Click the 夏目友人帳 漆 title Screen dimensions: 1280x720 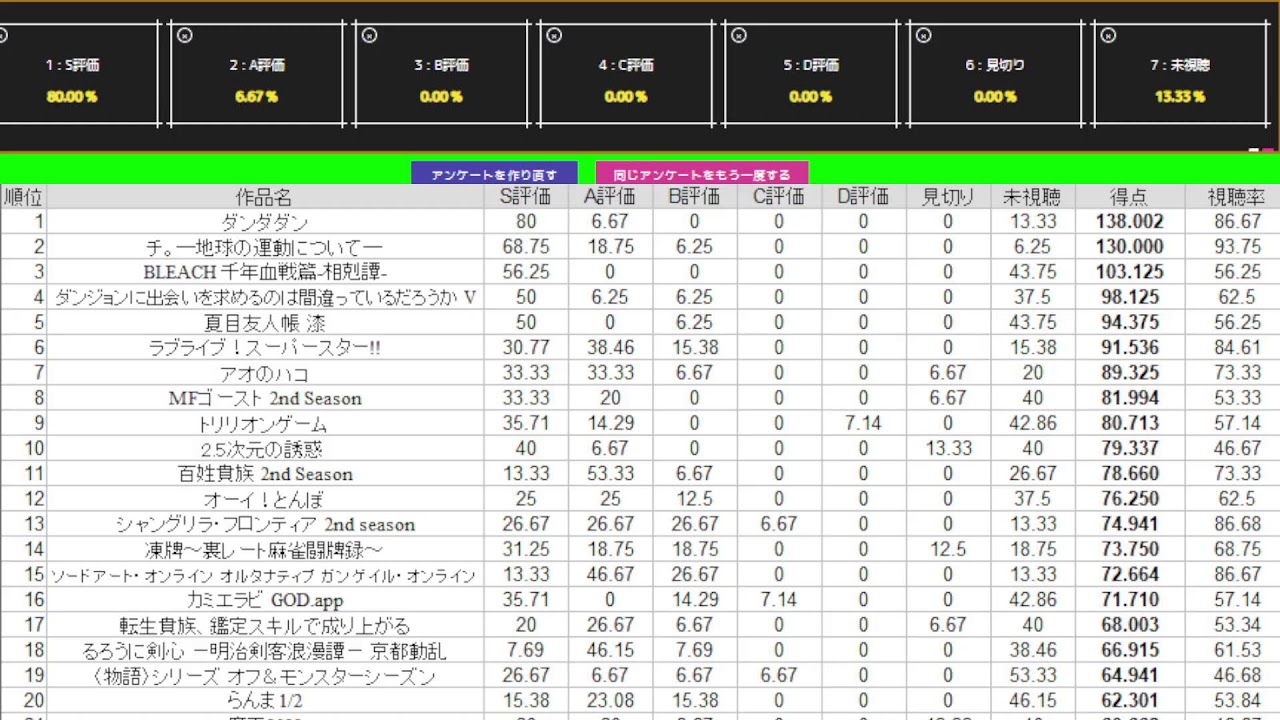(x=264, y=323)
